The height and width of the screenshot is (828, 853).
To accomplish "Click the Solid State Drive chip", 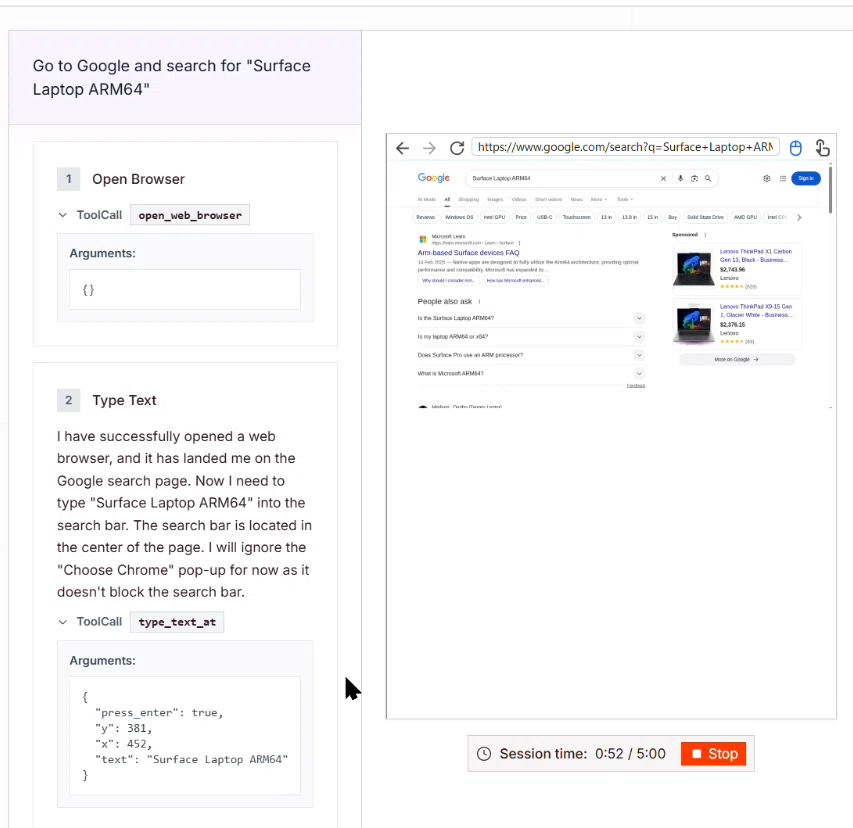I will tap(705, 217).
